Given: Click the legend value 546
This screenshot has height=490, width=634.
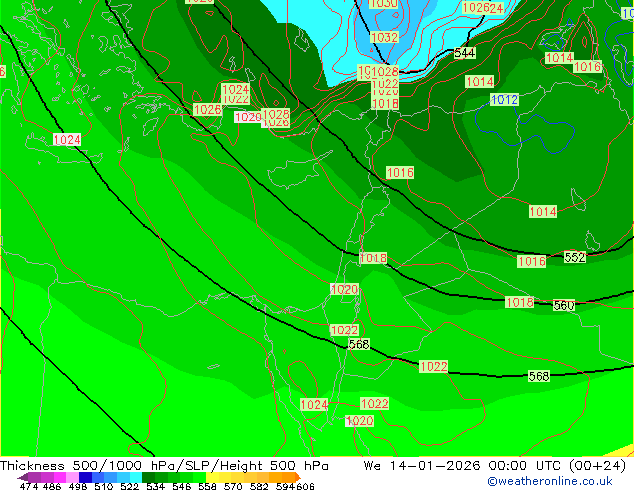Looking at the screenshot, I should [182, 486].
